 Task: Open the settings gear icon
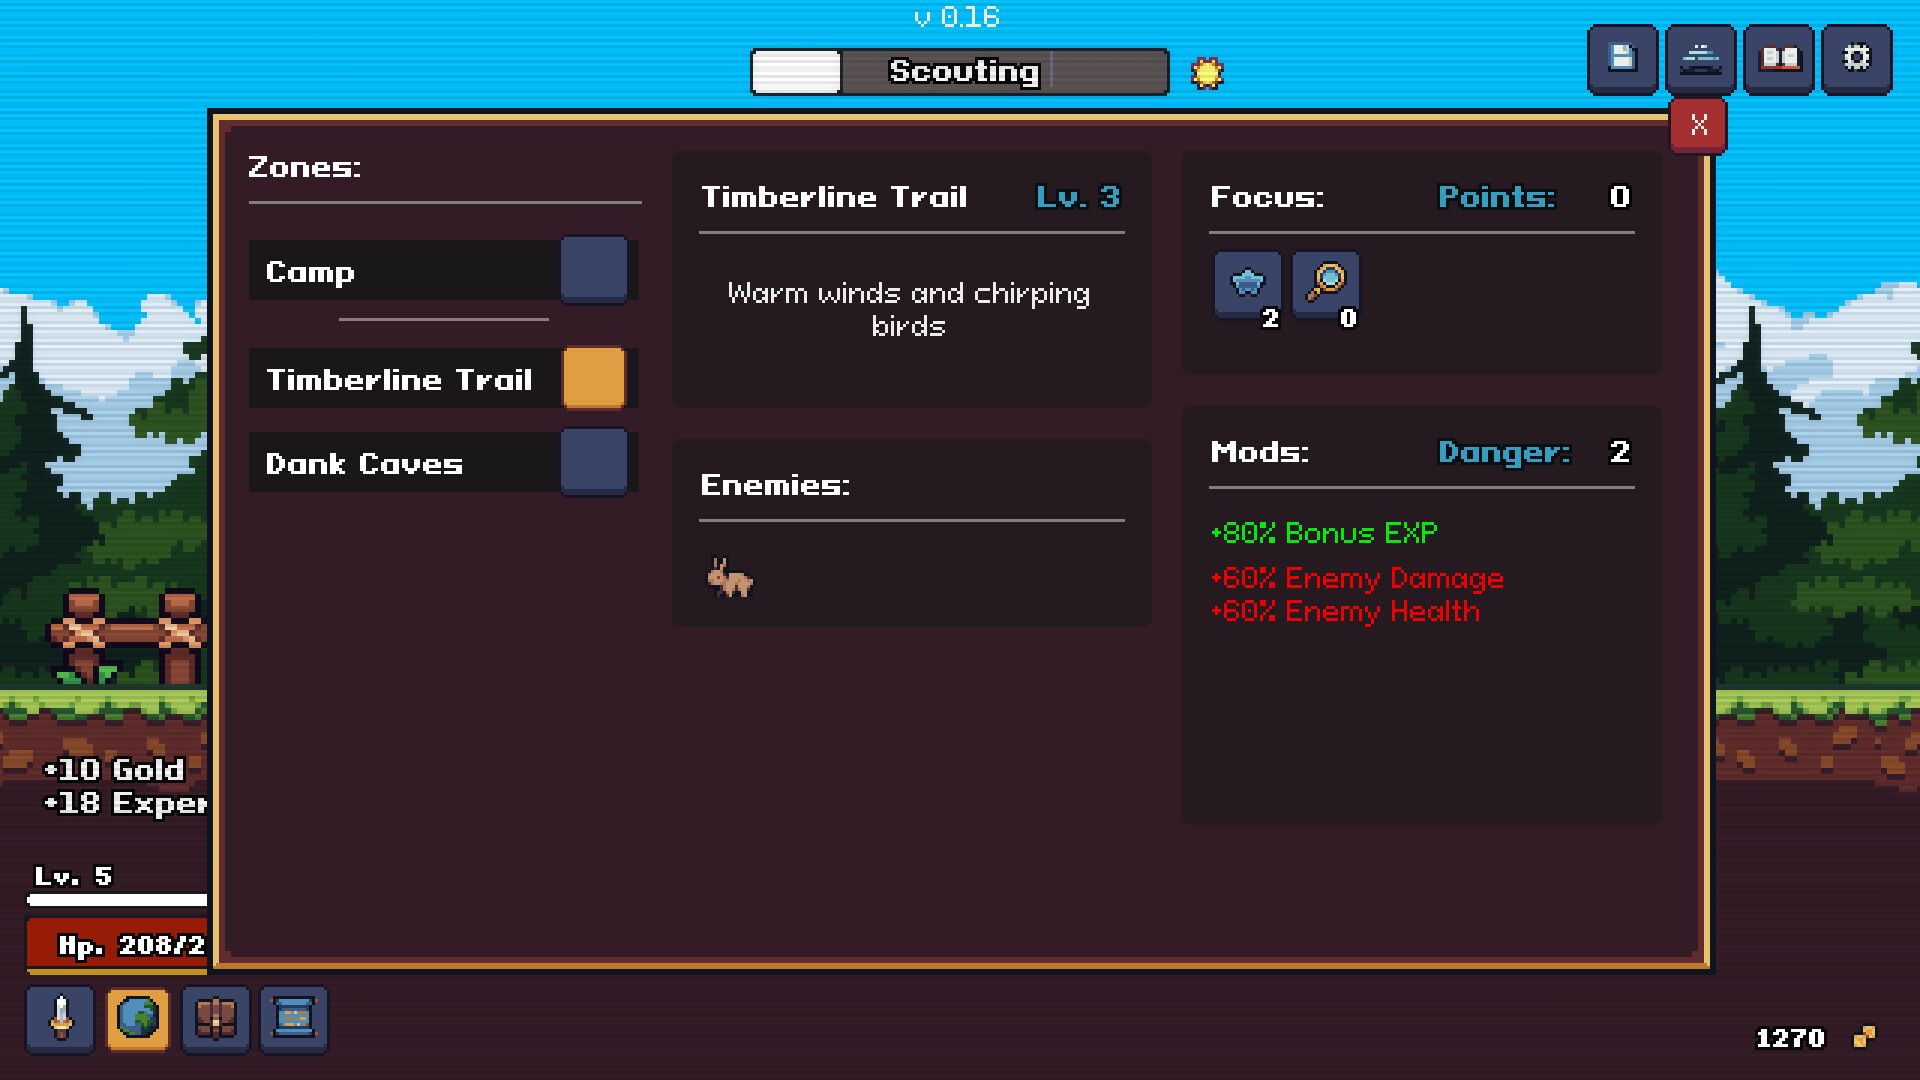(1856, 59)
